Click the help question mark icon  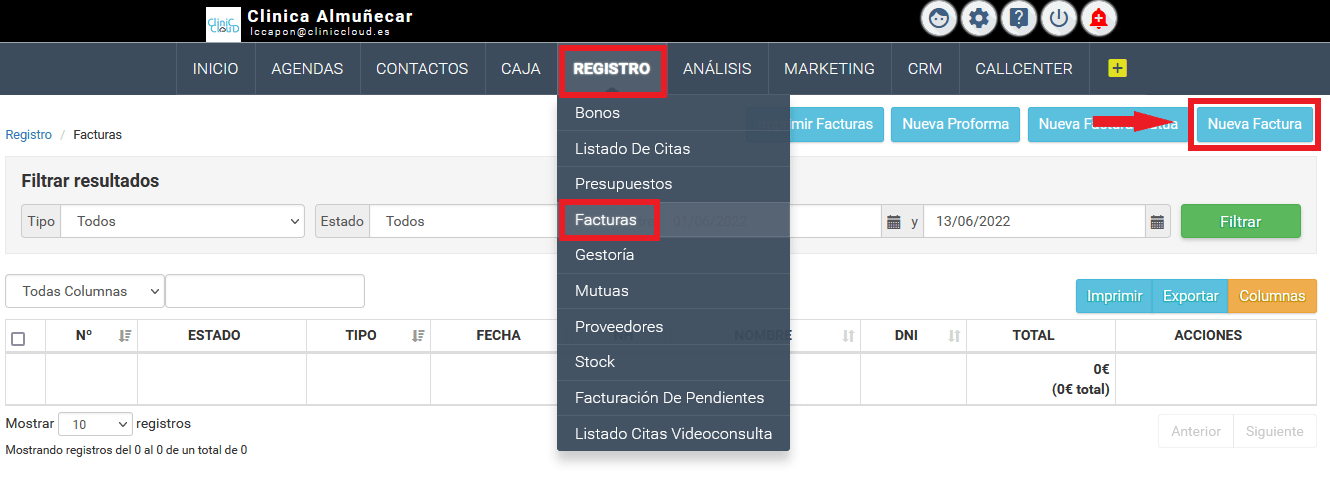pyautogui.click(x=1018, y=18)
